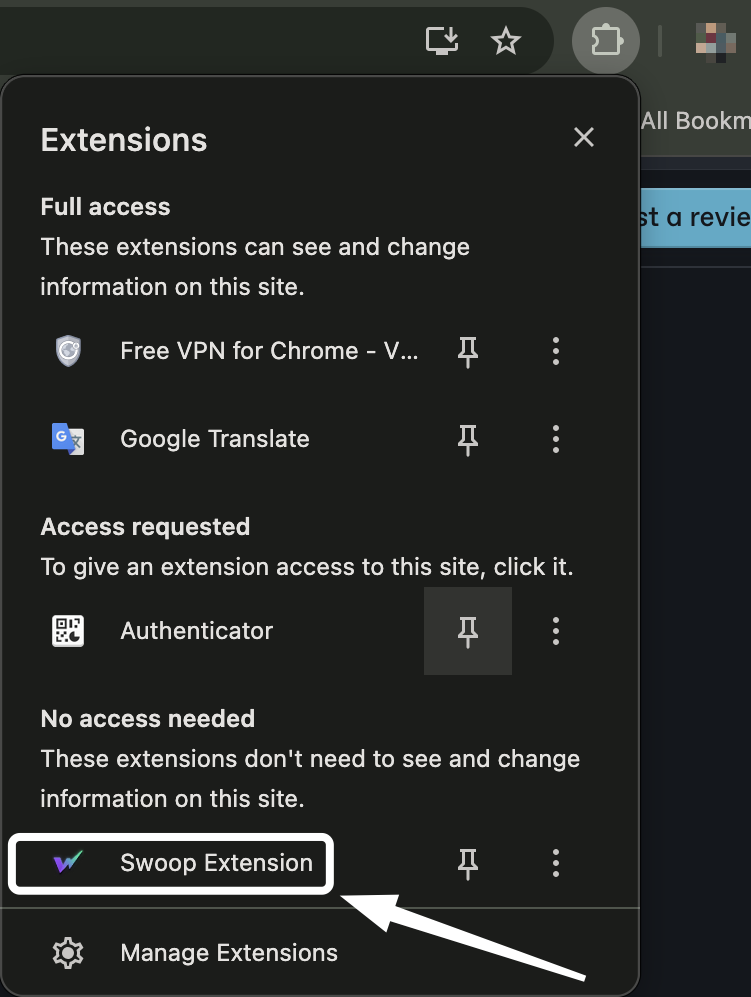751x997 pixels.
Task: Click the Google Translate extension icon
Action: pyautogui.click(x=68, y=439)
